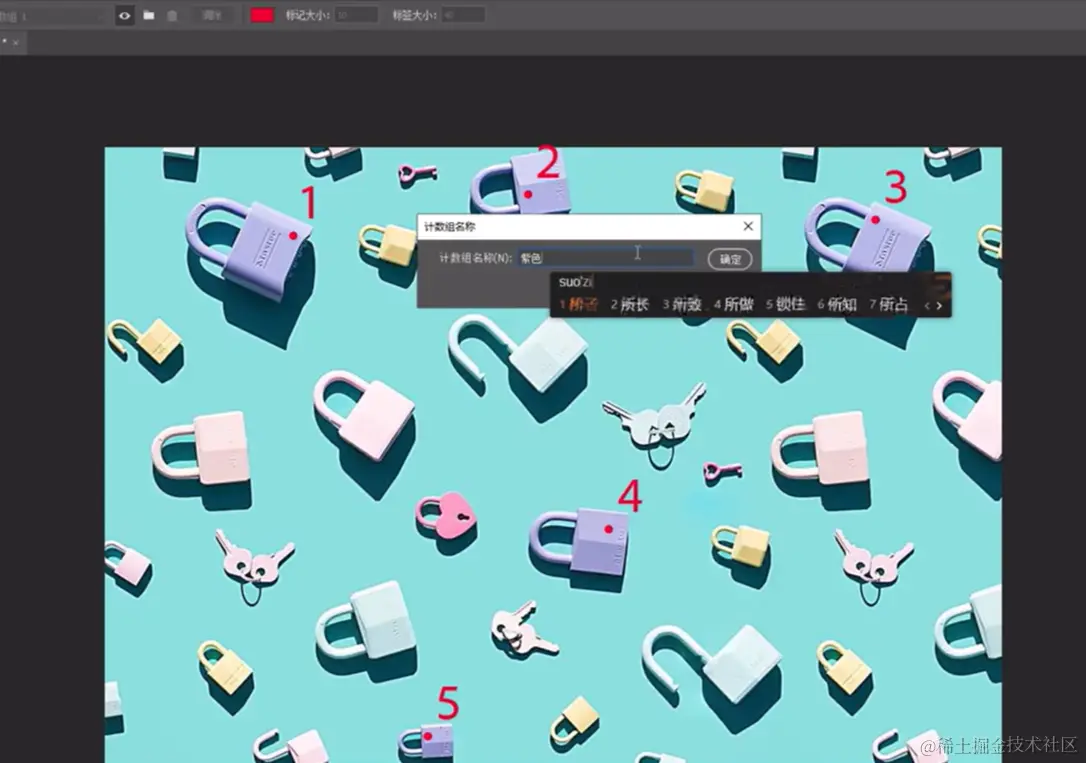Choose IME candidate 6 所知
This screenshot has width=1086, height=763.
pyautogui.click(x=837, y=304)
